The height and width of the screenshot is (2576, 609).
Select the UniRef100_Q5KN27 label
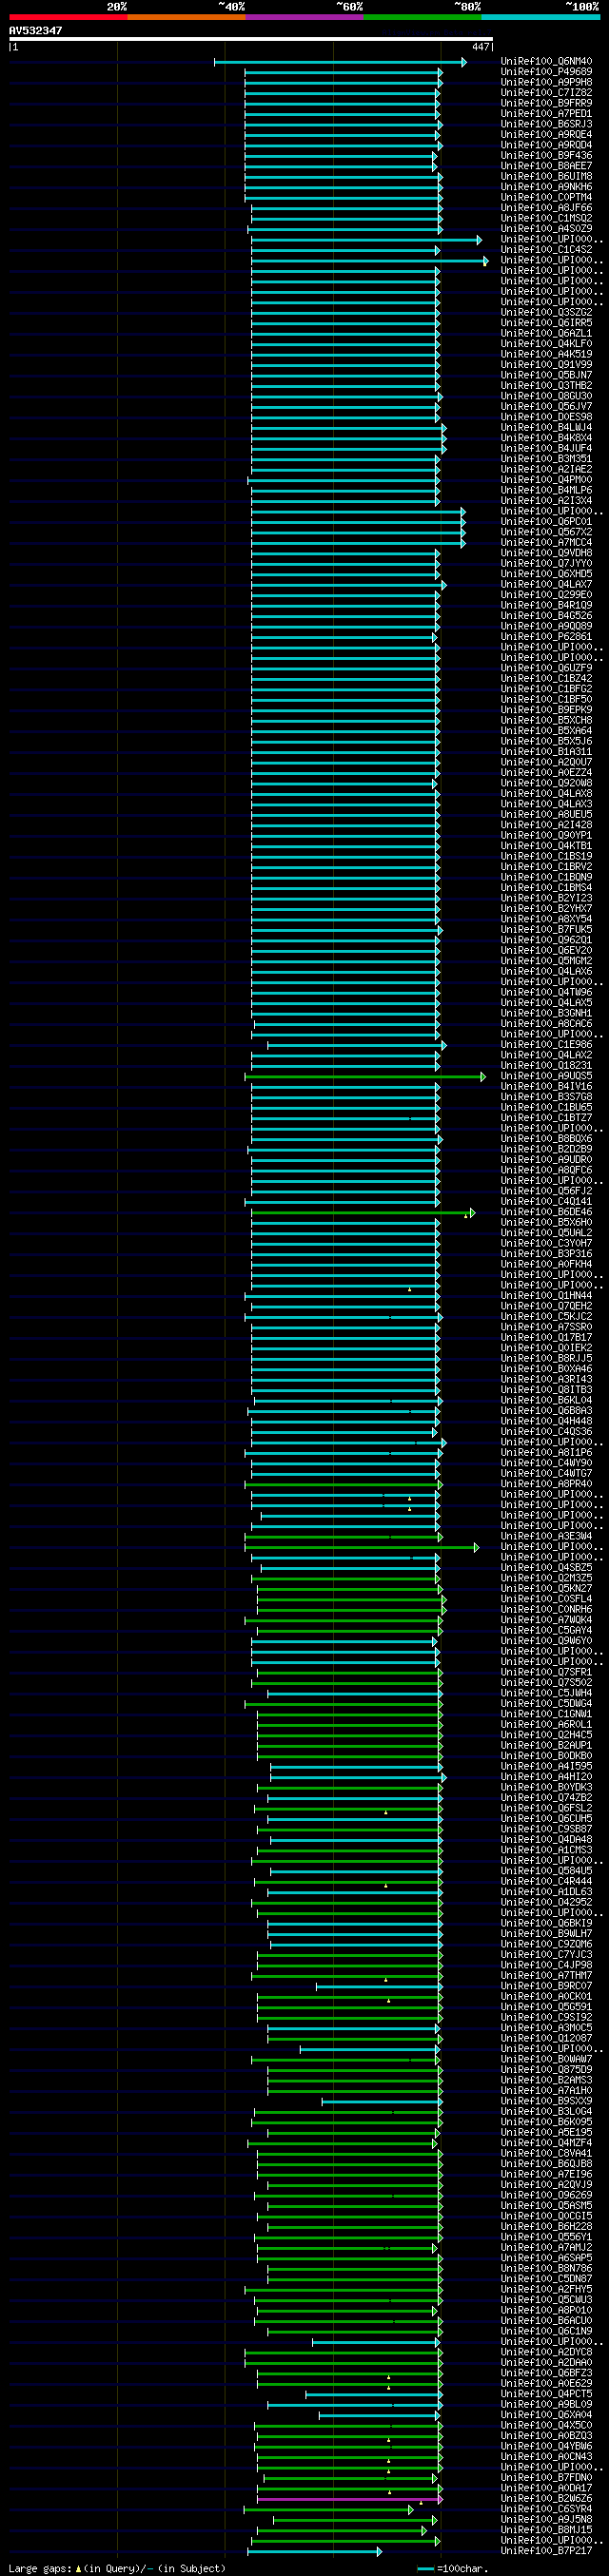point(546,1589)
